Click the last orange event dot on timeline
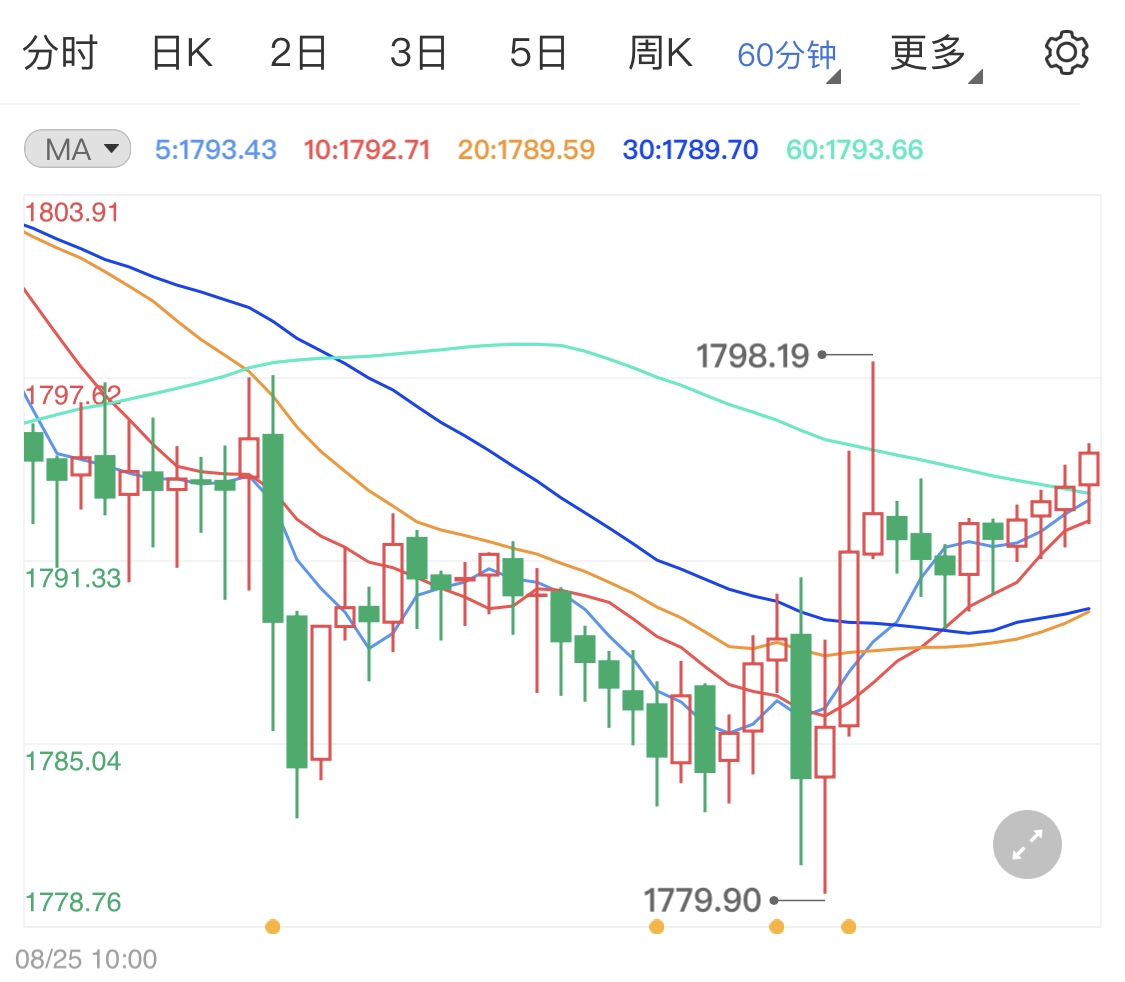The width and height of the screenshot is (1125, 982). point(849,927)
